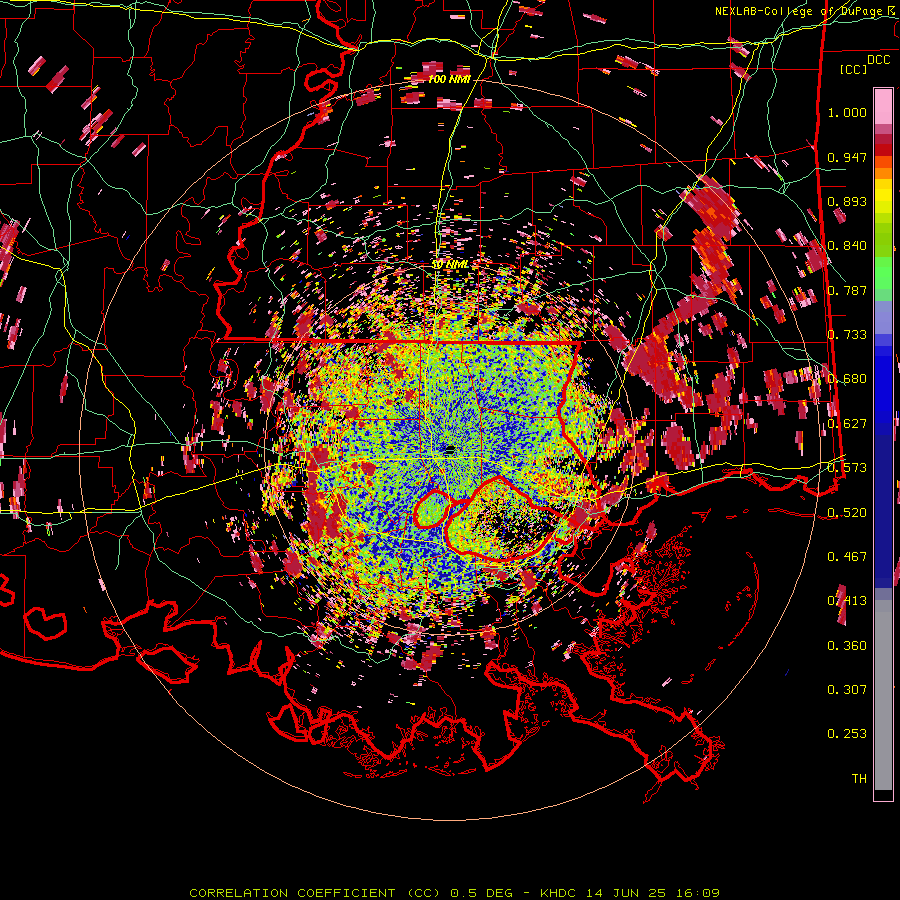Select the 0.360 legend value
900x900 pixels.
(x=847, y=646)
